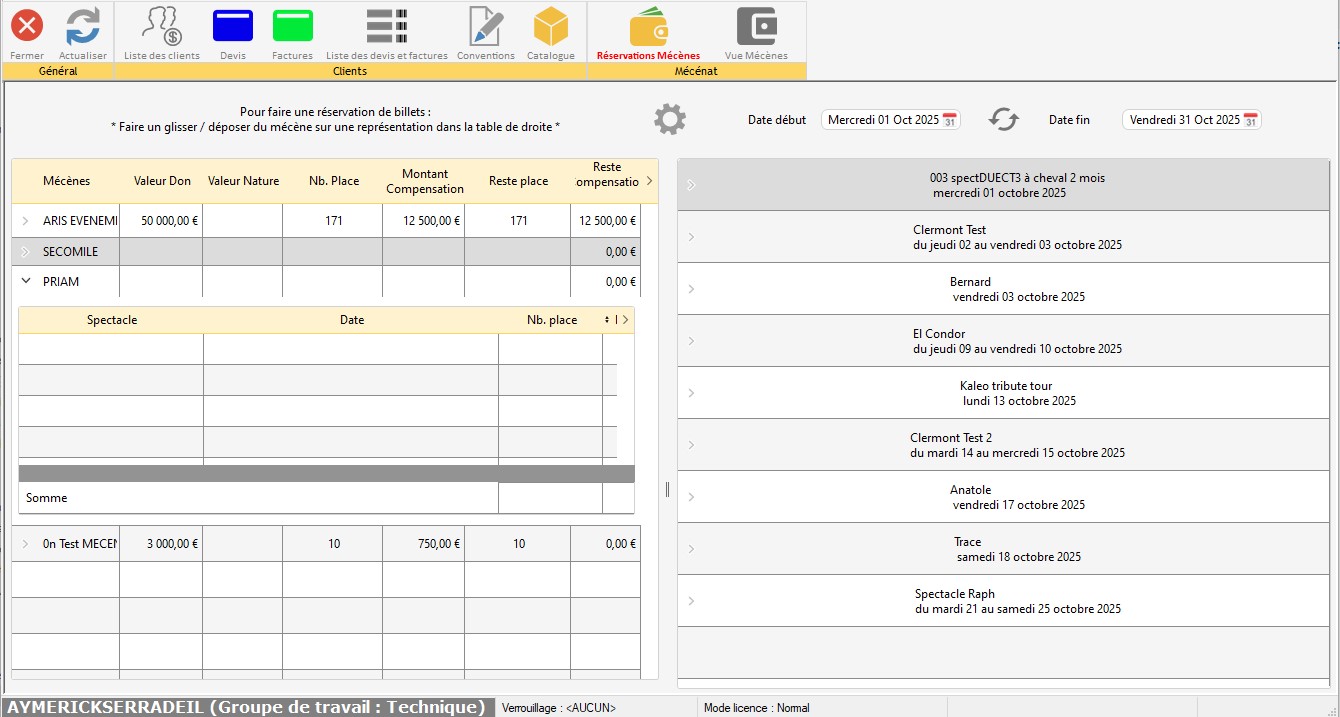This screenshot has height=717, width=1340.
Task: Open the Catalogue box icon
Action: pyautogui.click(x=550, y=26)
